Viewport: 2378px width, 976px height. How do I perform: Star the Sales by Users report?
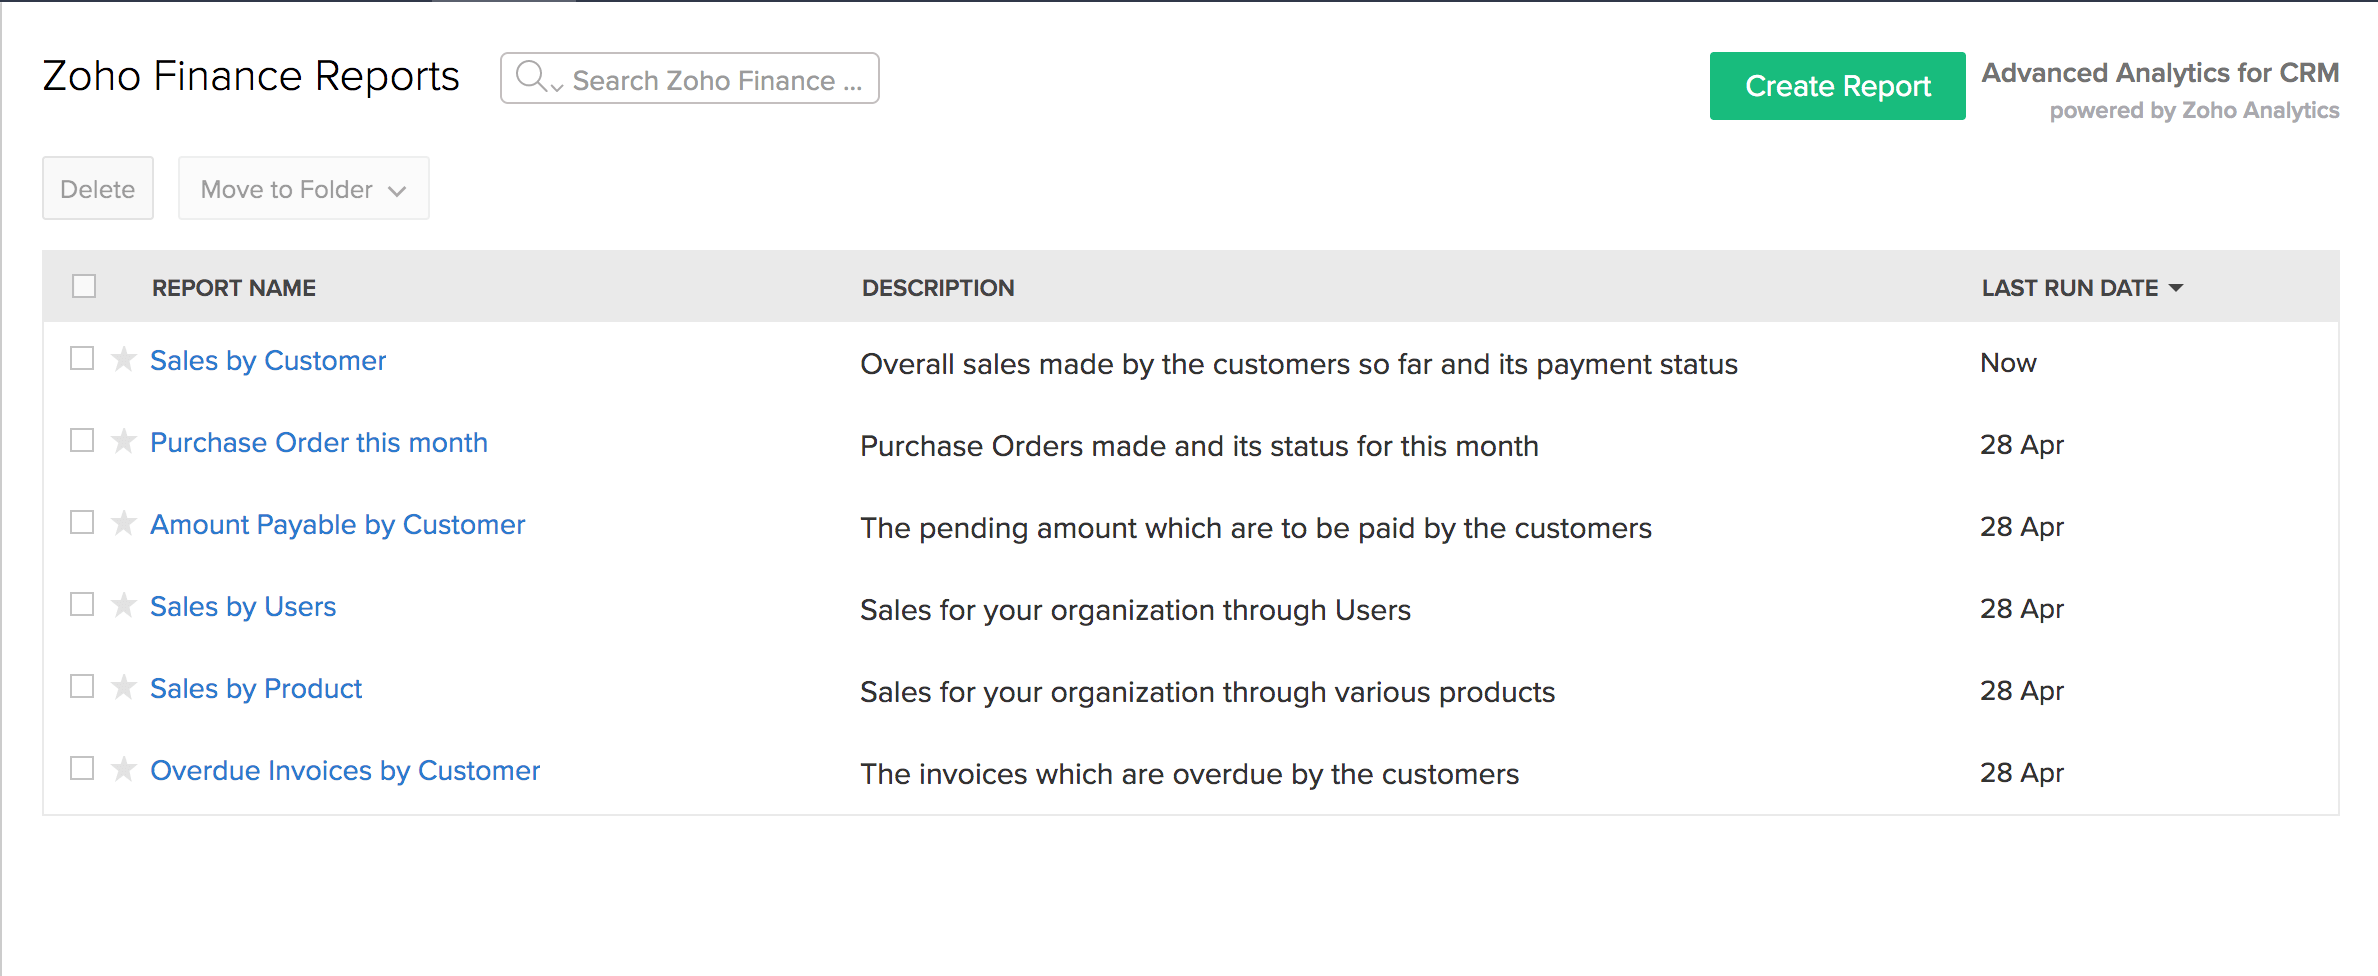tap(124, 605)
